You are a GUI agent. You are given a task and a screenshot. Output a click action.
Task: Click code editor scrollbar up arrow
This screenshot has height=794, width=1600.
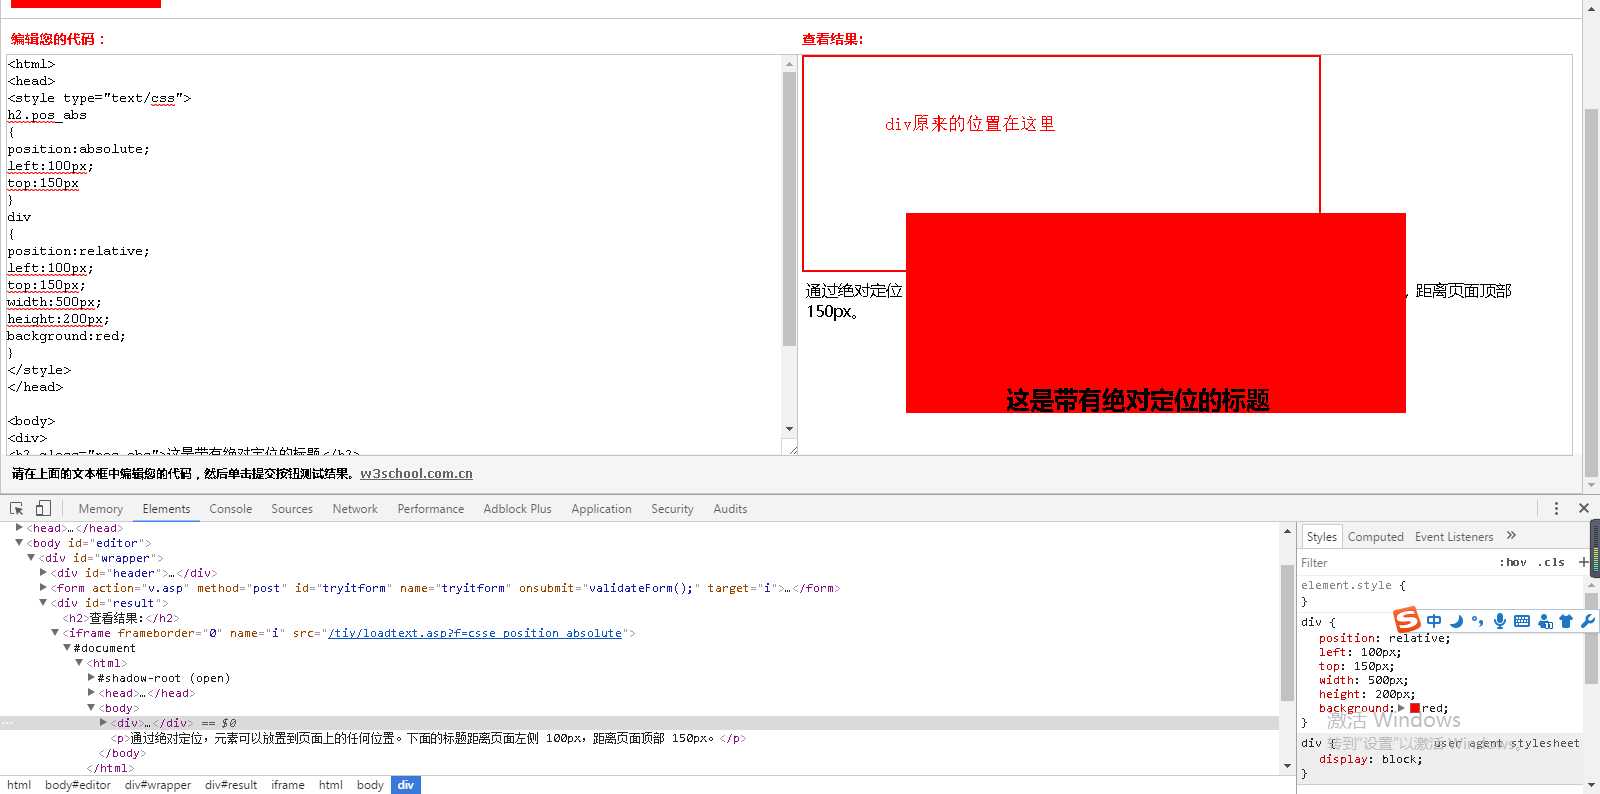[x=789, y=63]
